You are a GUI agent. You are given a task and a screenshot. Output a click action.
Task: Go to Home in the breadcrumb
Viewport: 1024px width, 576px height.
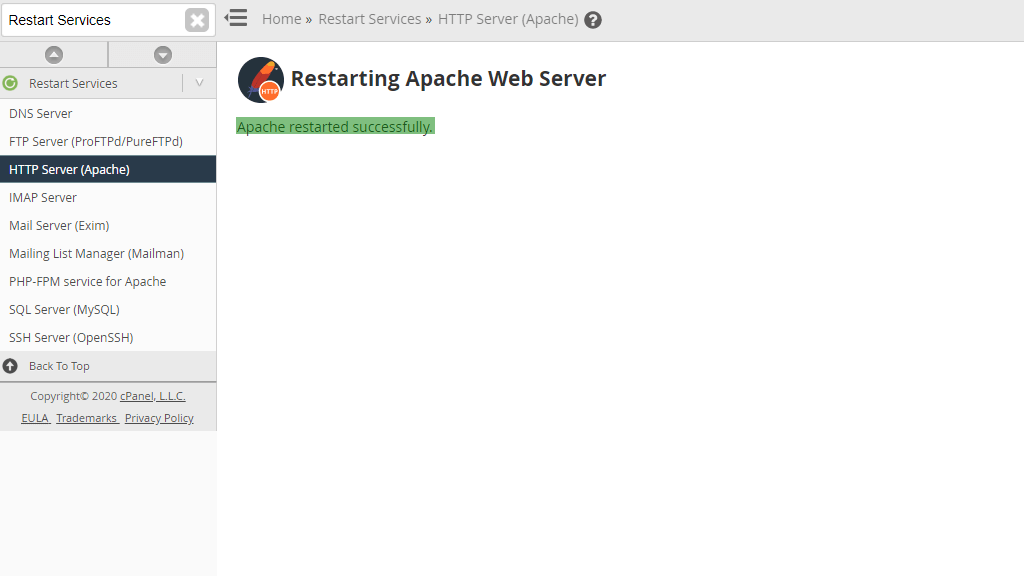click(x=281, y=20)
